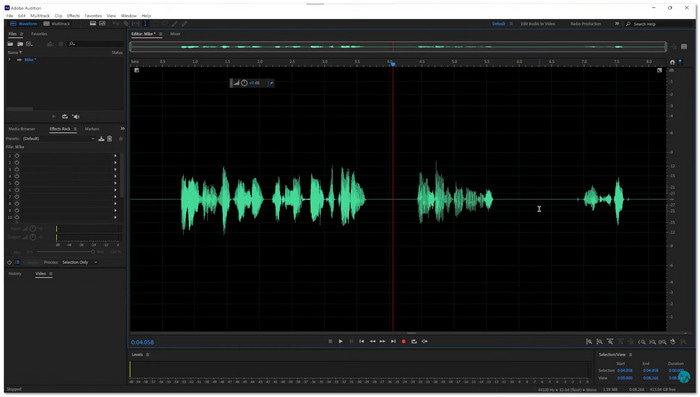Toggle power for effect slot 8
This screenshot has height=397, width=700.
(x=17, y=204)
